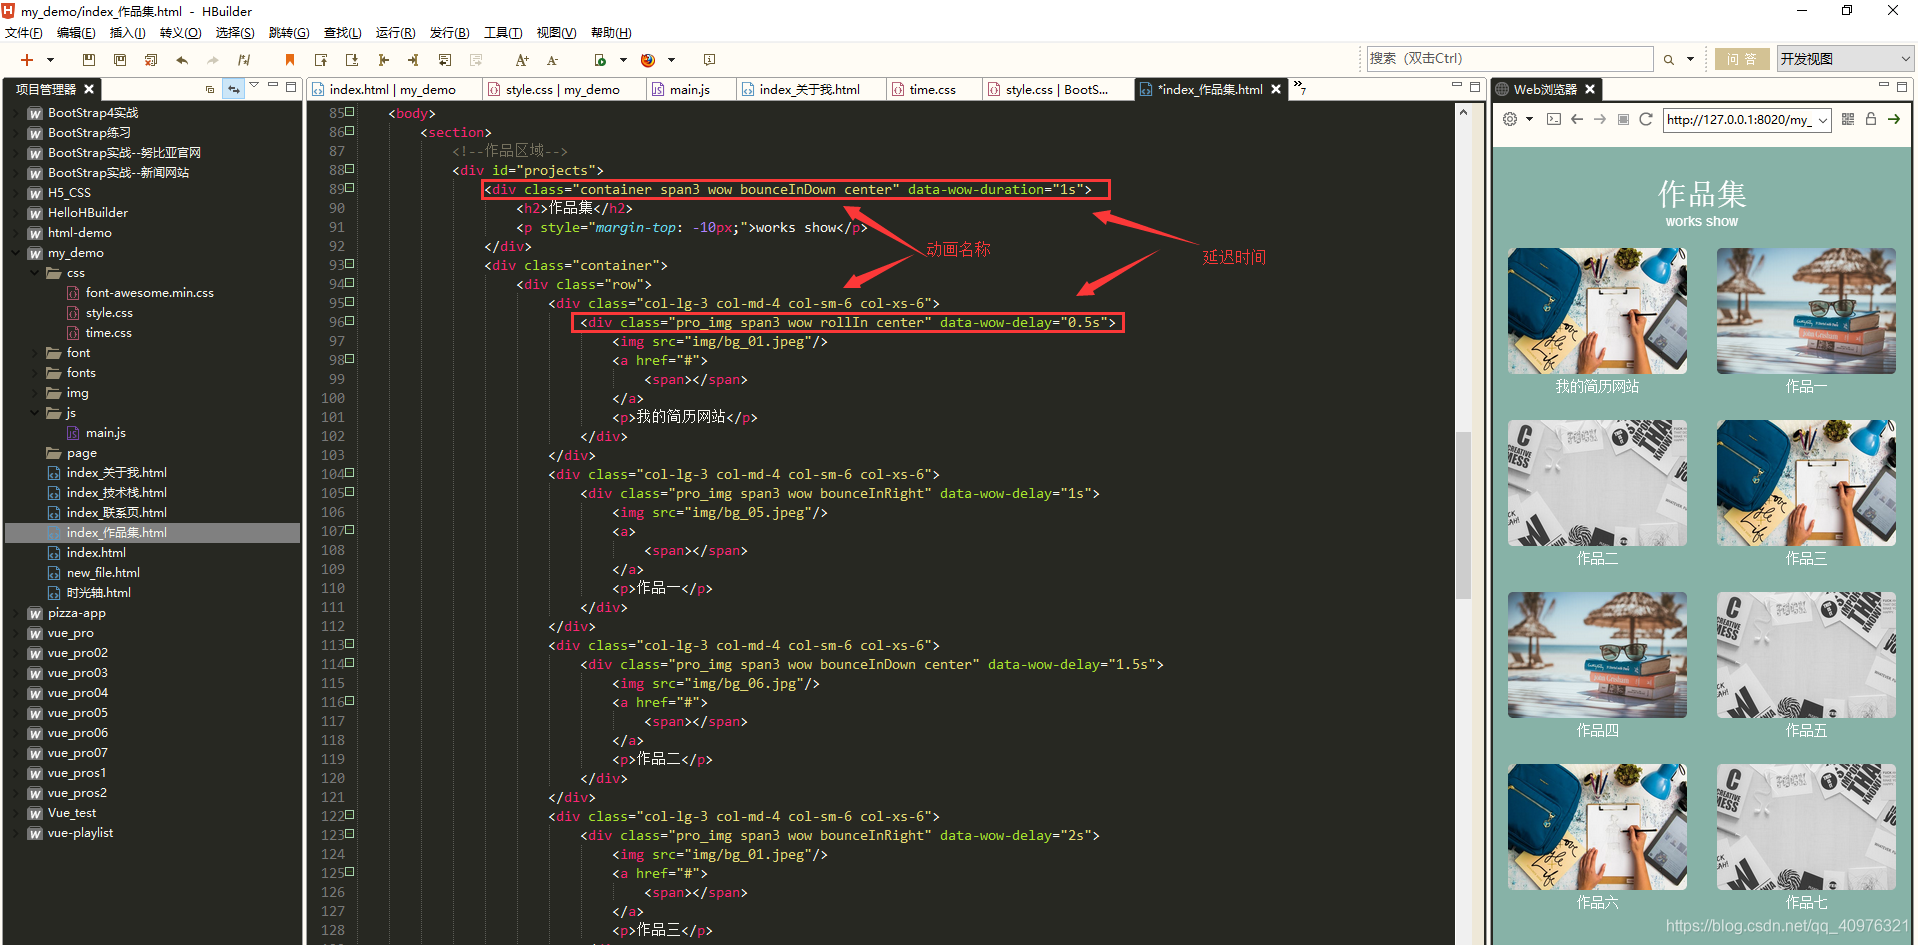Click the green Run in browser icon
The width and height of the screenshot is (1918, 945).
pyautogui.click(x=600, y=60)
